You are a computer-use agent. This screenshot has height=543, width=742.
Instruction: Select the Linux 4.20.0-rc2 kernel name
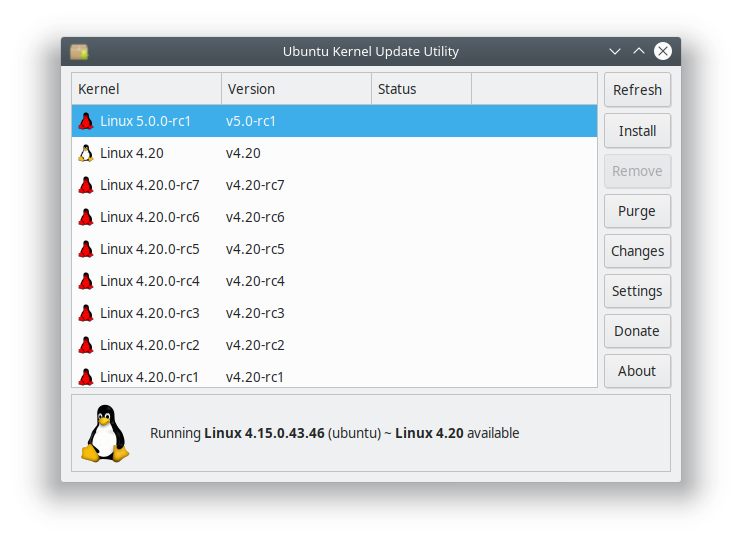[150, 345]
